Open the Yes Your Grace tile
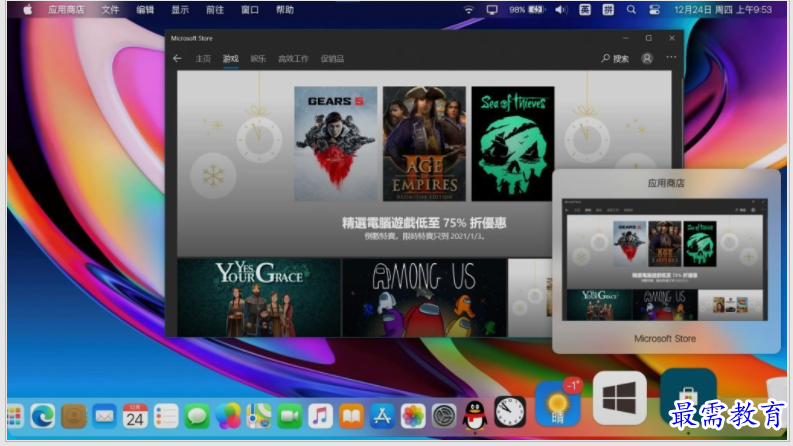 pyautogui.click(x=259, y=298)
